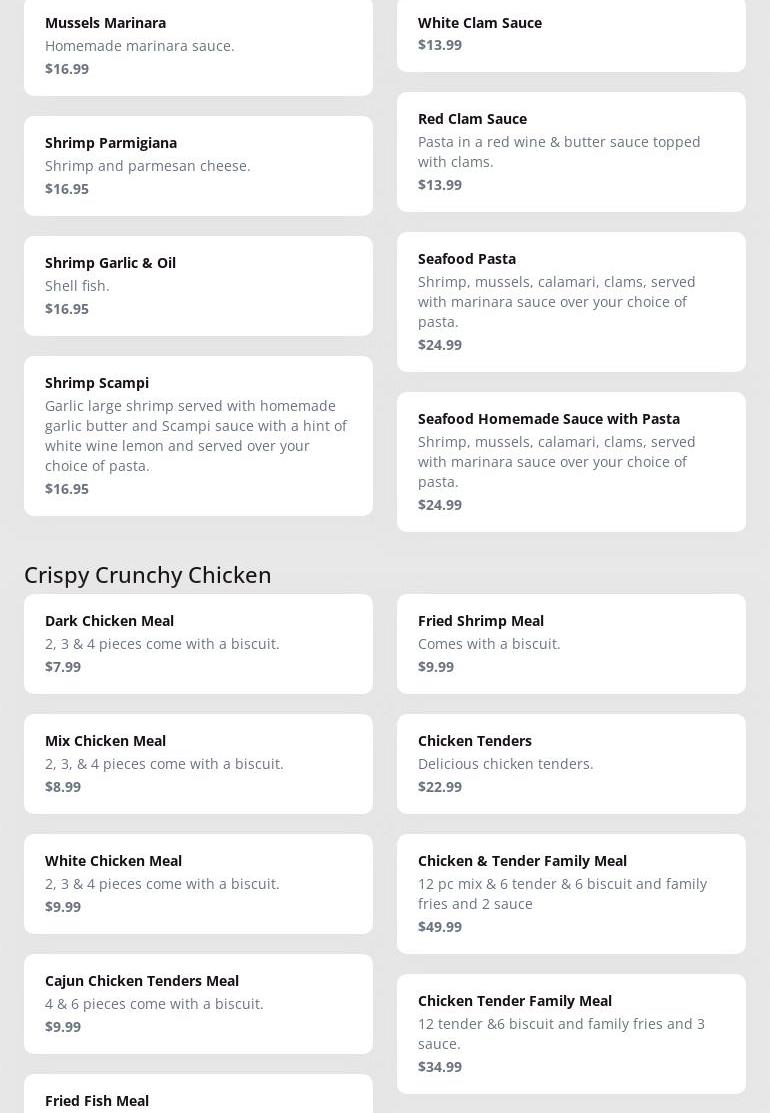Select White Clam Sauce item
770x1113 pixels.
pyautogui.click(x=570, y=33)
